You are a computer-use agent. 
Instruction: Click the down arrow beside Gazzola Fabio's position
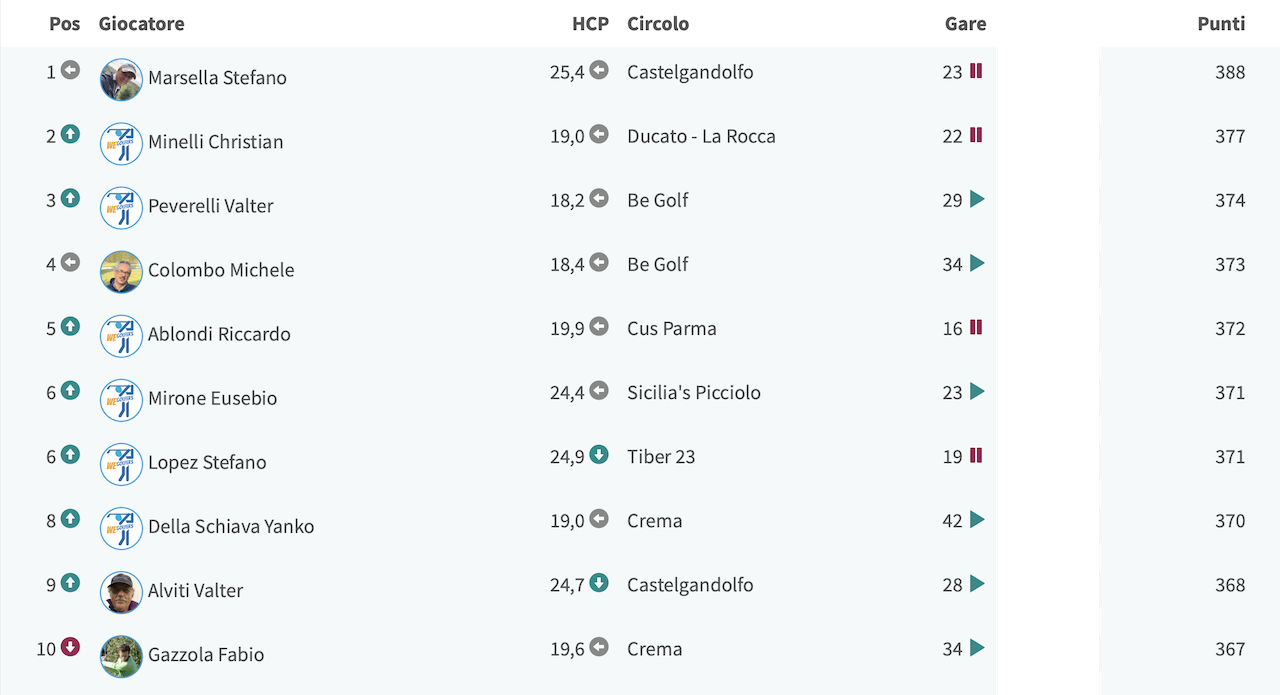[x=70, y=647]
